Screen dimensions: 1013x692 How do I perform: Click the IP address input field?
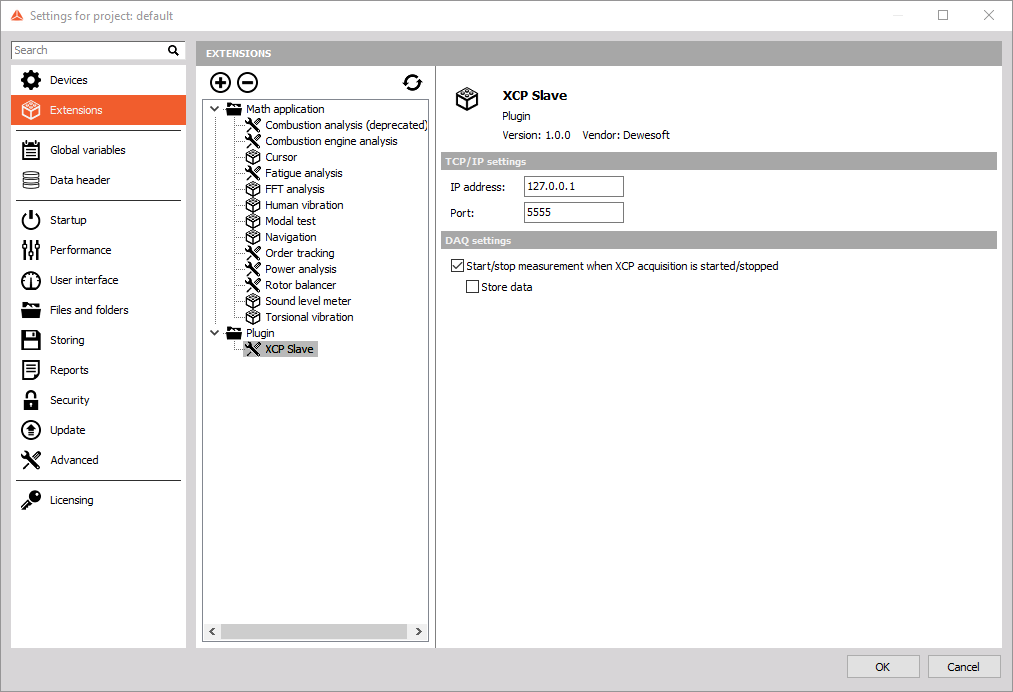[574, 186]
